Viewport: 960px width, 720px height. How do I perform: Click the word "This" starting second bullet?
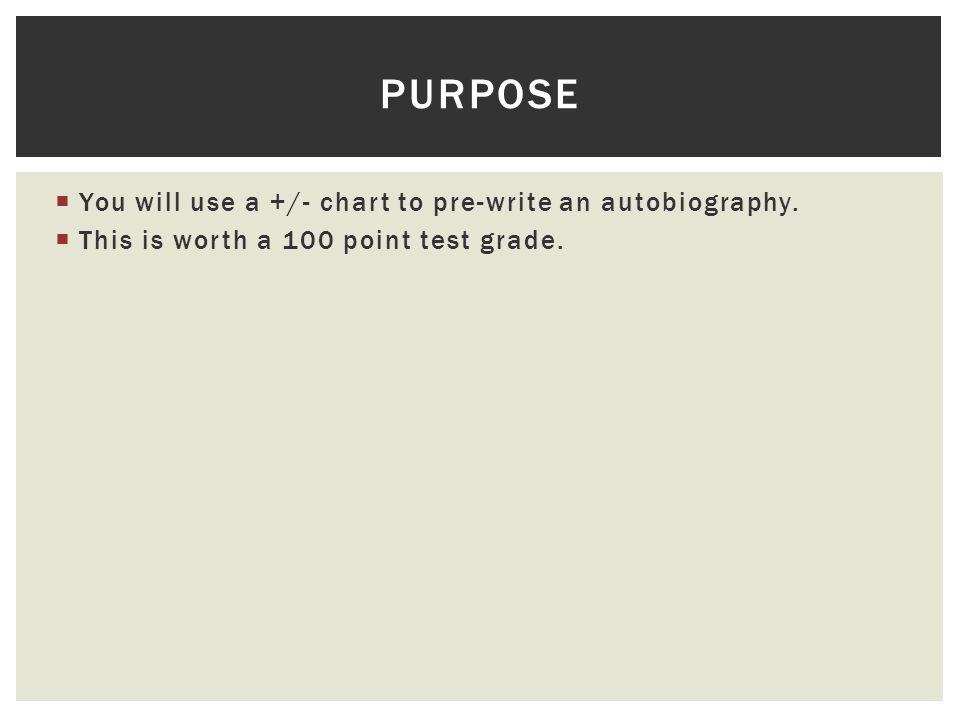tap(105, 241)
